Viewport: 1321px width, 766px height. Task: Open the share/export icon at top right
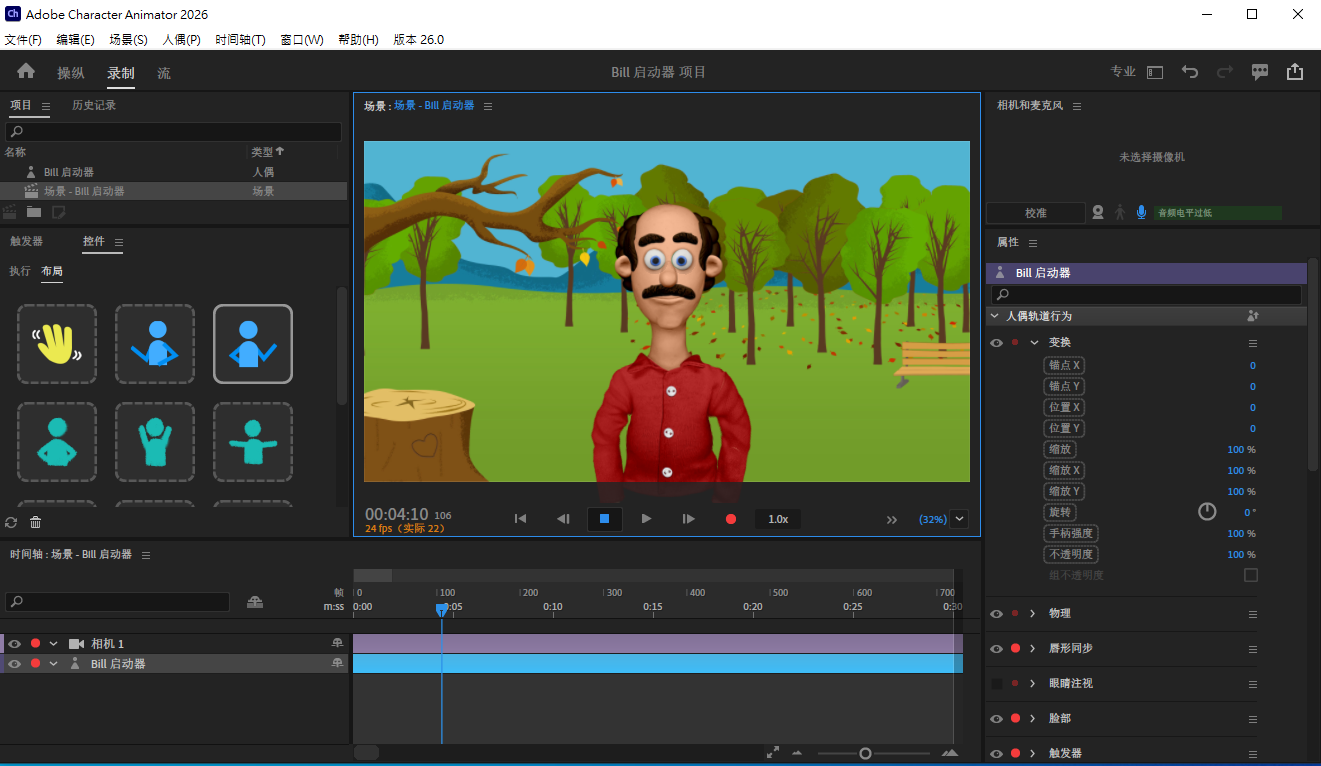(x=1295, y=72)
